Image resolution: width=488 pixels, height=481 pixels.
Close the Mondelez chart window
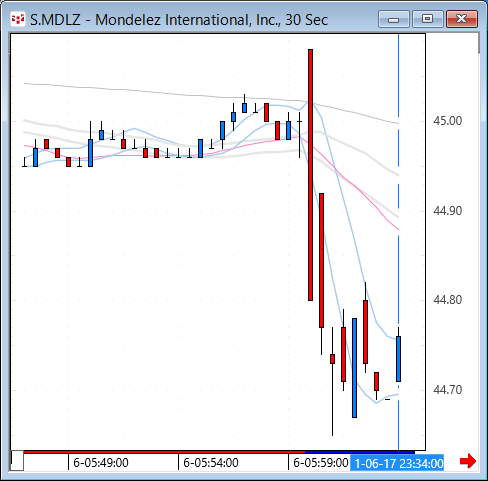[462, 19]
